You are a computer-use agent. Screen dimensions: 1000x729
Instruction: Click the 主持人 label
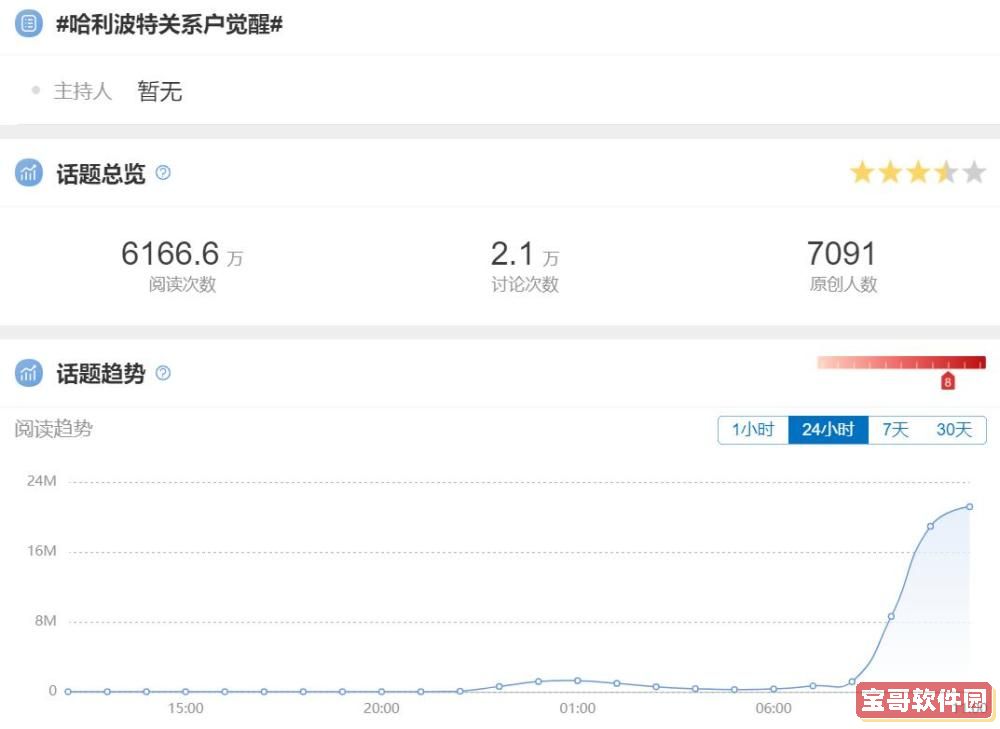(x=83, y=91)
